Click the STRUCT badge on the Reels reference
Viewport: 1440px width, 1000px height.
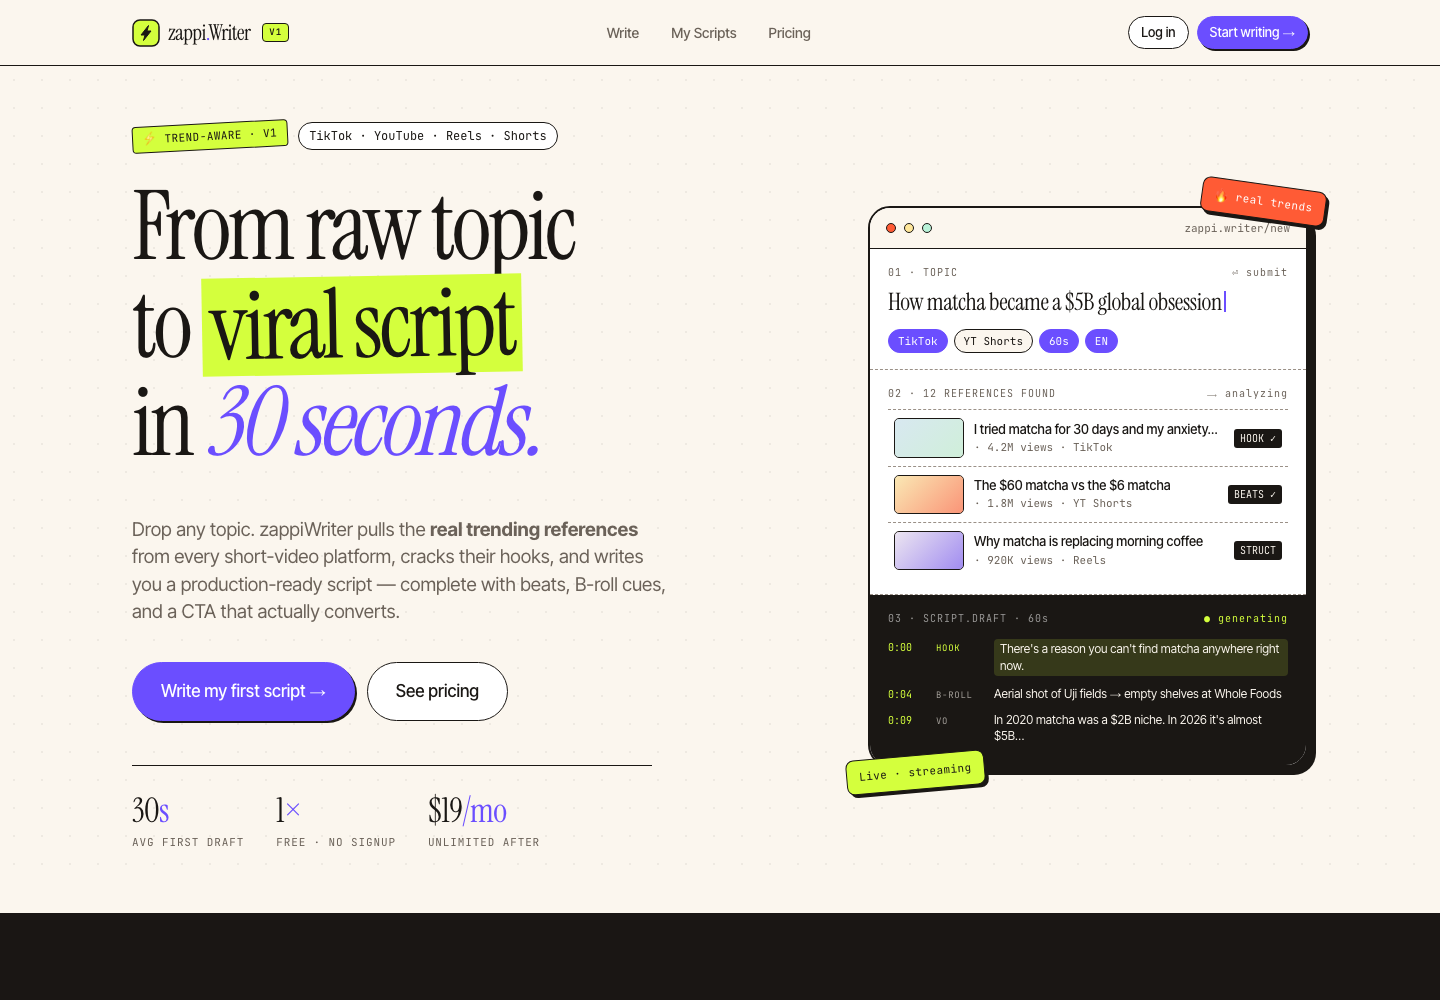pos(1257,550)
